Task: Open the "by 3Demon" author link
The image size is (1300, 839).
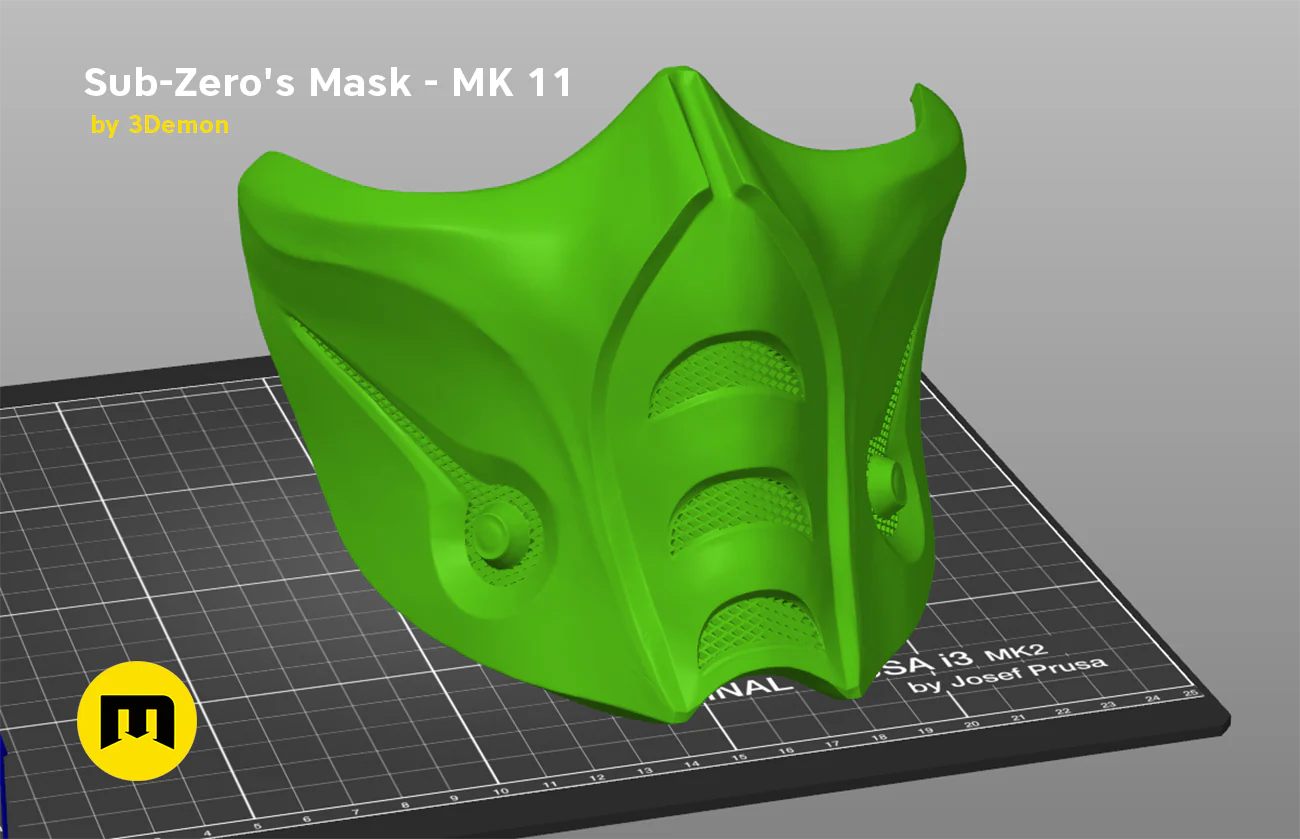Action: click(x=160, y=125)
